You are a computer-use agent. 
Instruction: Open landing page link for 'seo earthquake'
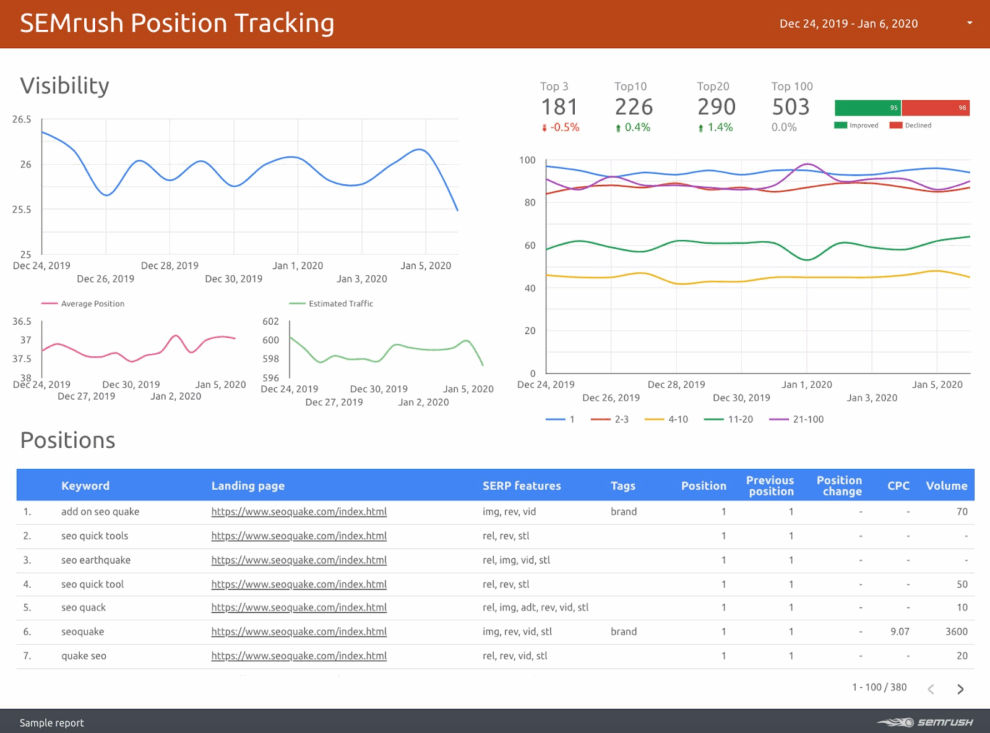[299, 560]
